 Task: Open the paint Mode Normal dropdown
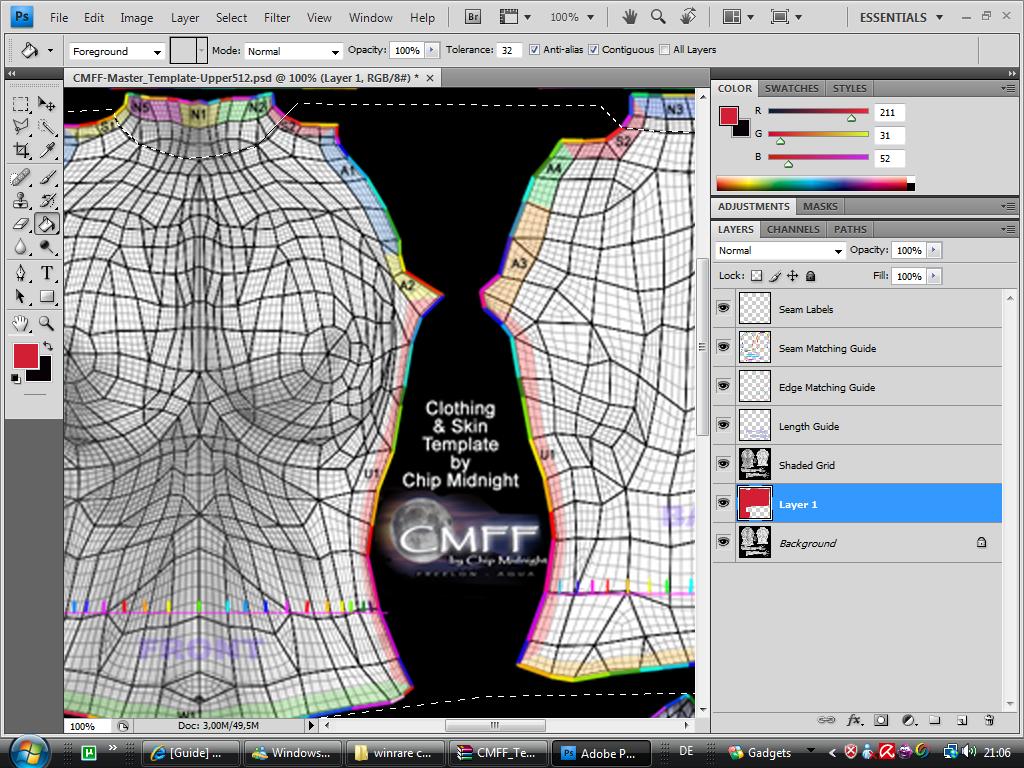click(293, 51)
